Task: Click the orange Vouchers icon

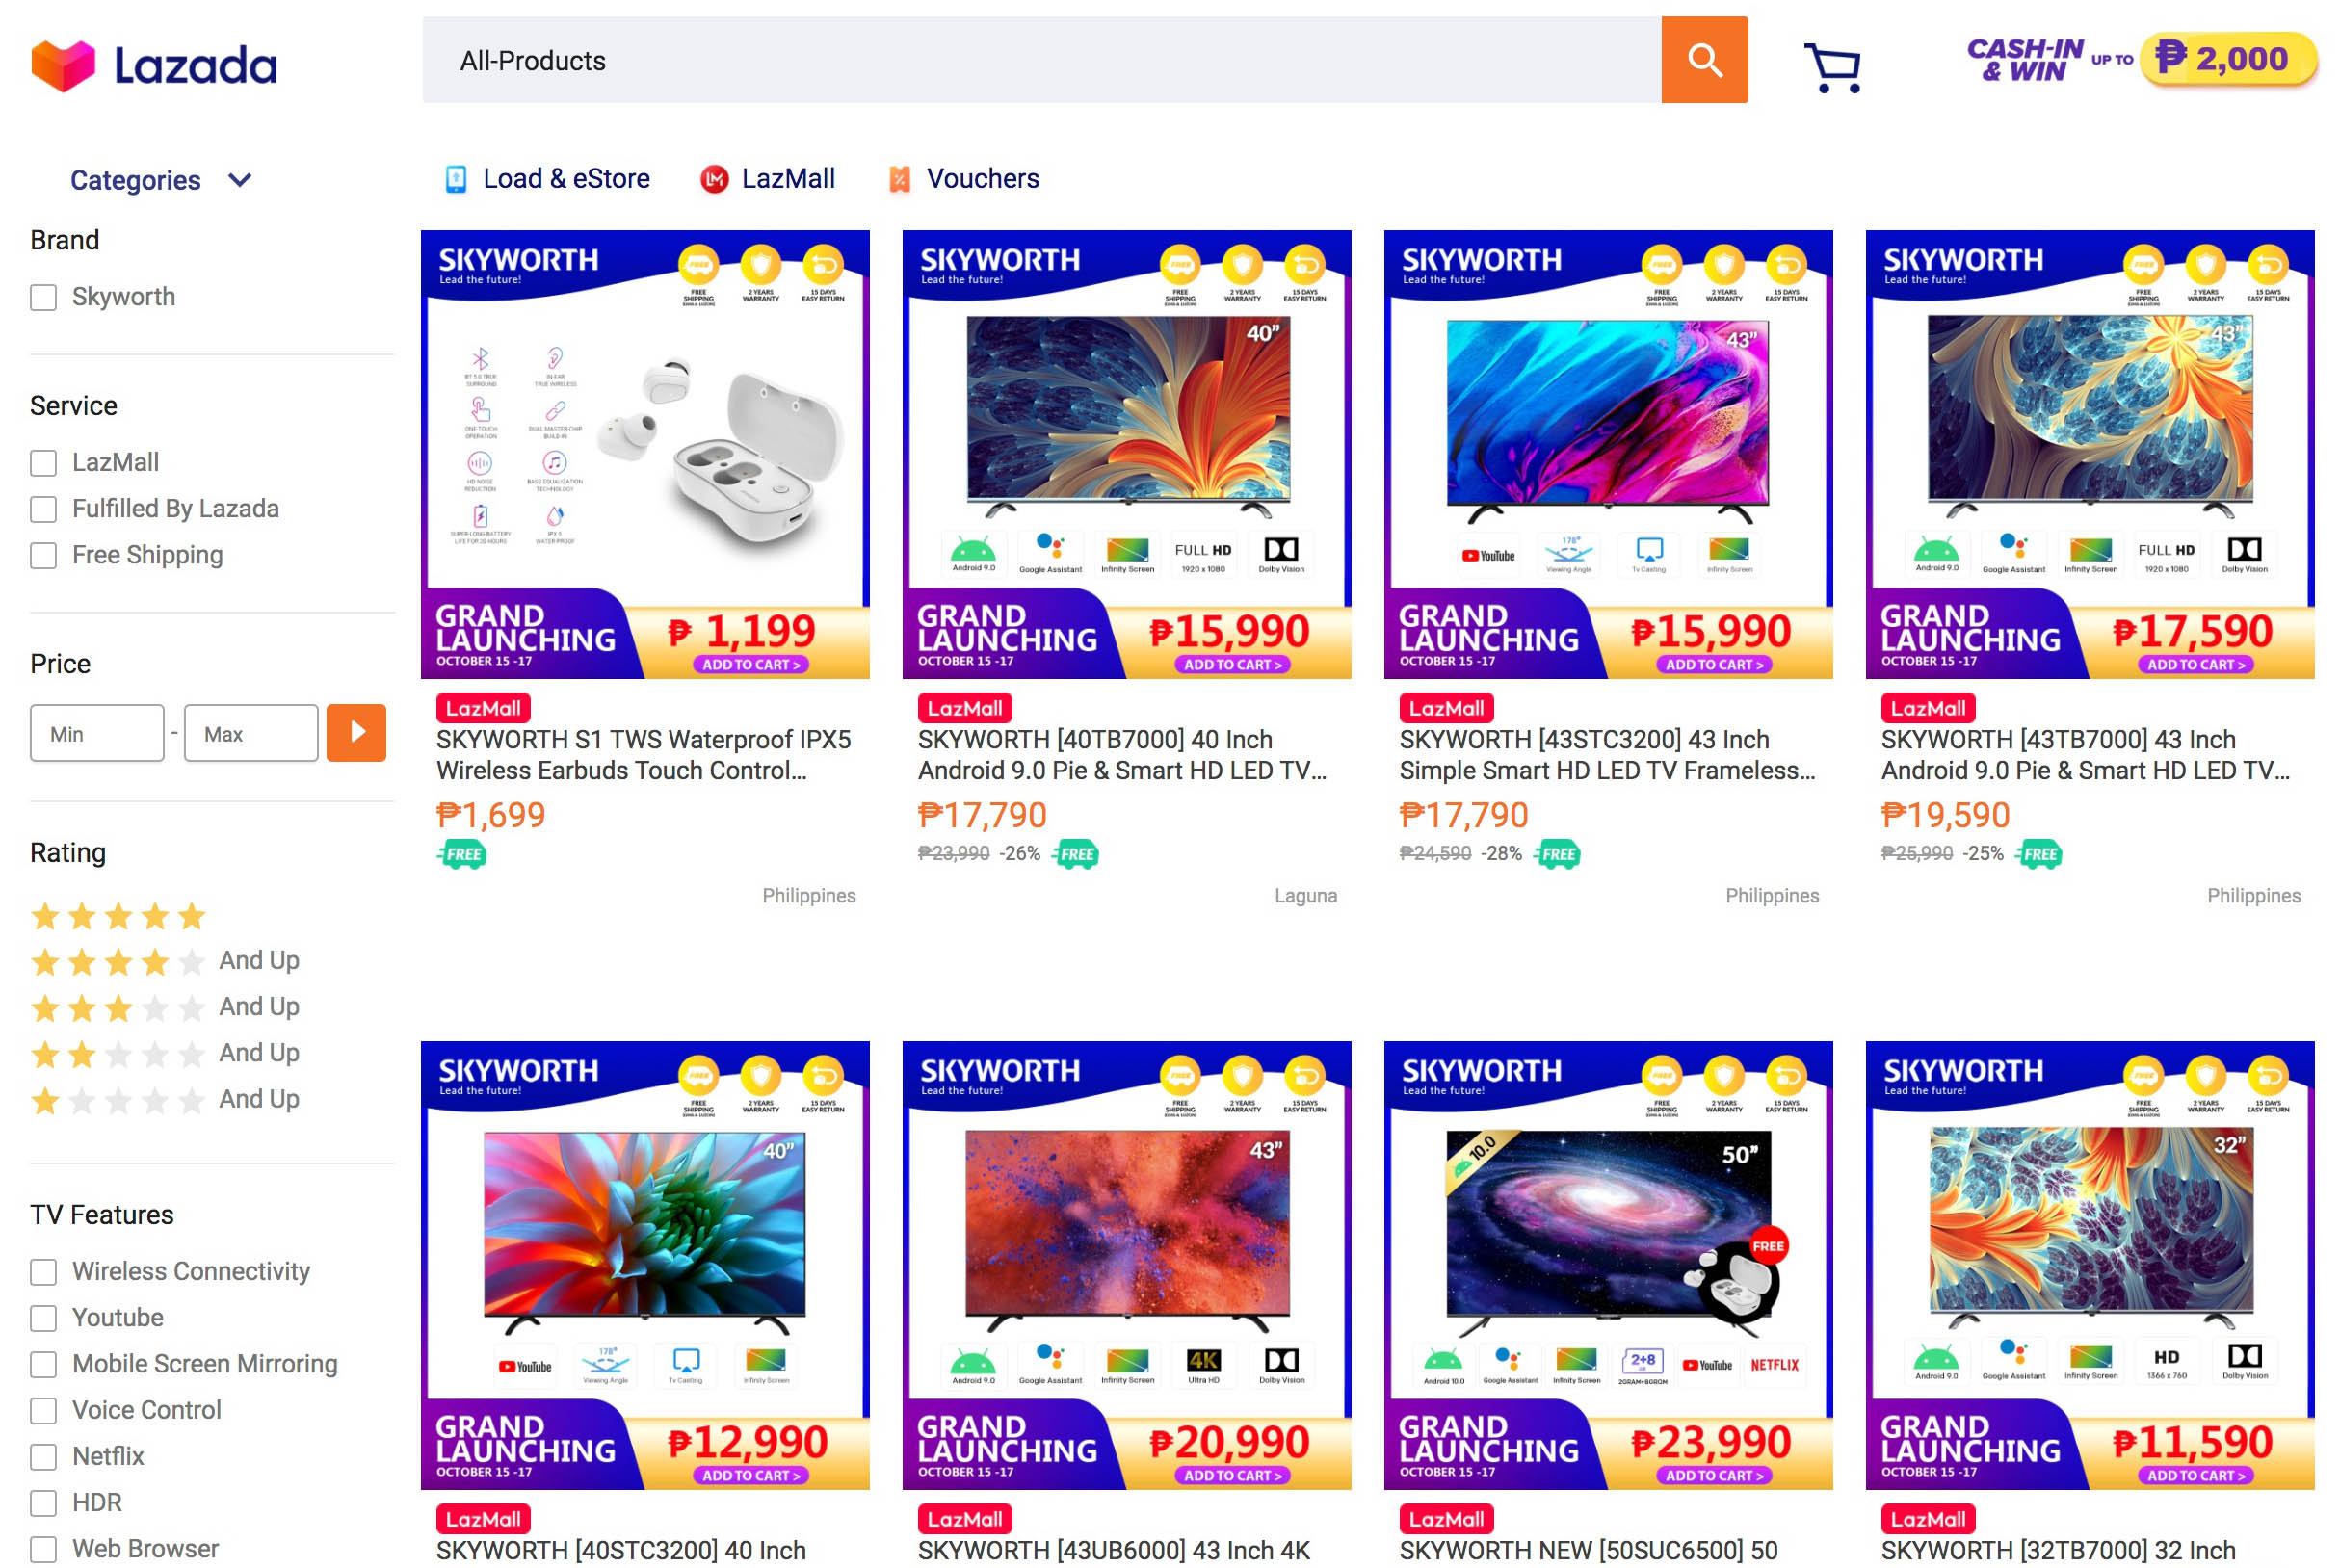Action: click(900, 179)
